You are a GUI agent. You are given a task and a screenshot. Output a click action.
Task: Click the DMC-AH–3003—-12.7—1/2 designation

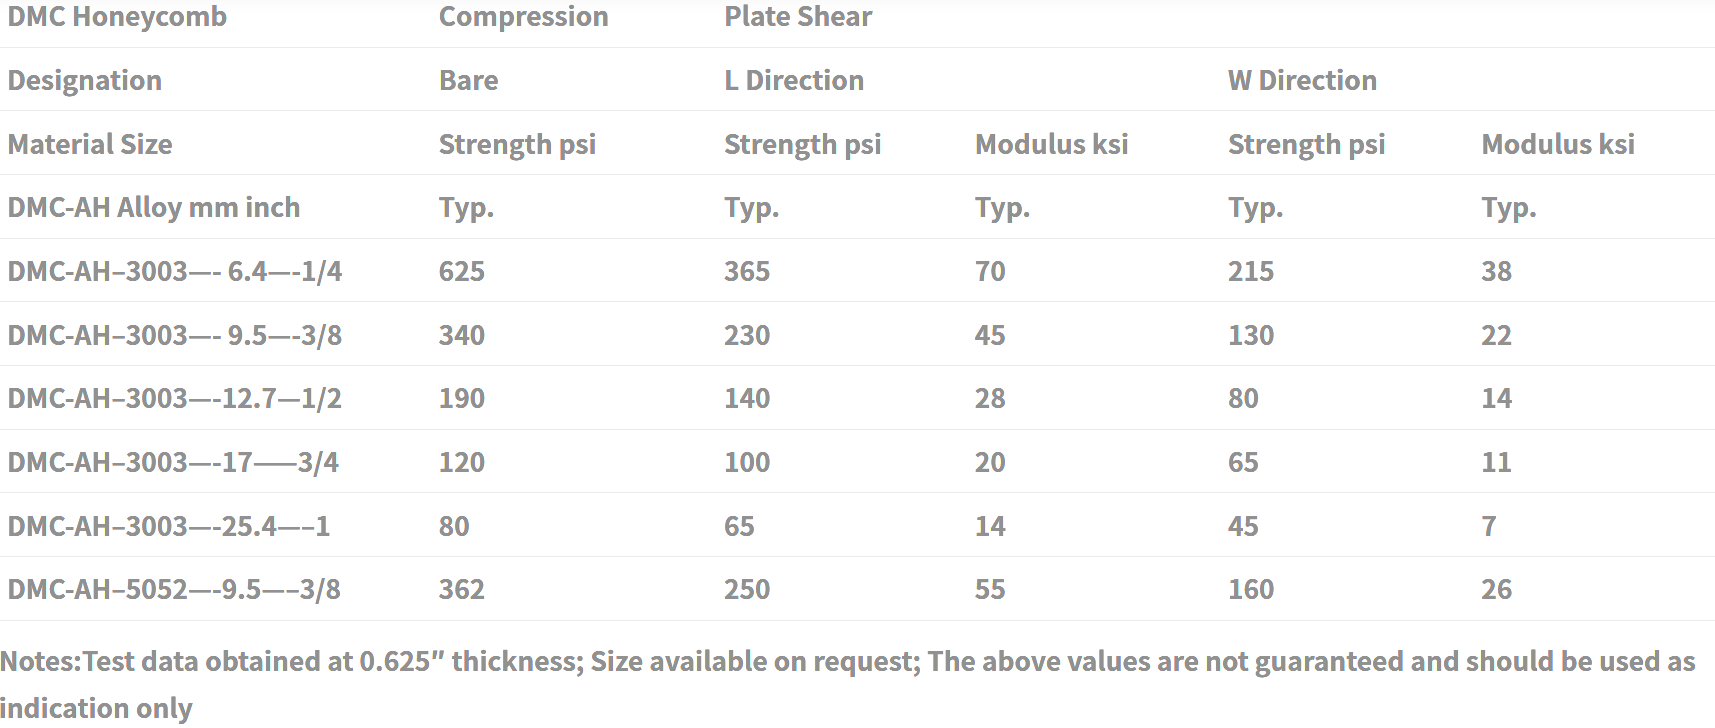coord(175,398)
